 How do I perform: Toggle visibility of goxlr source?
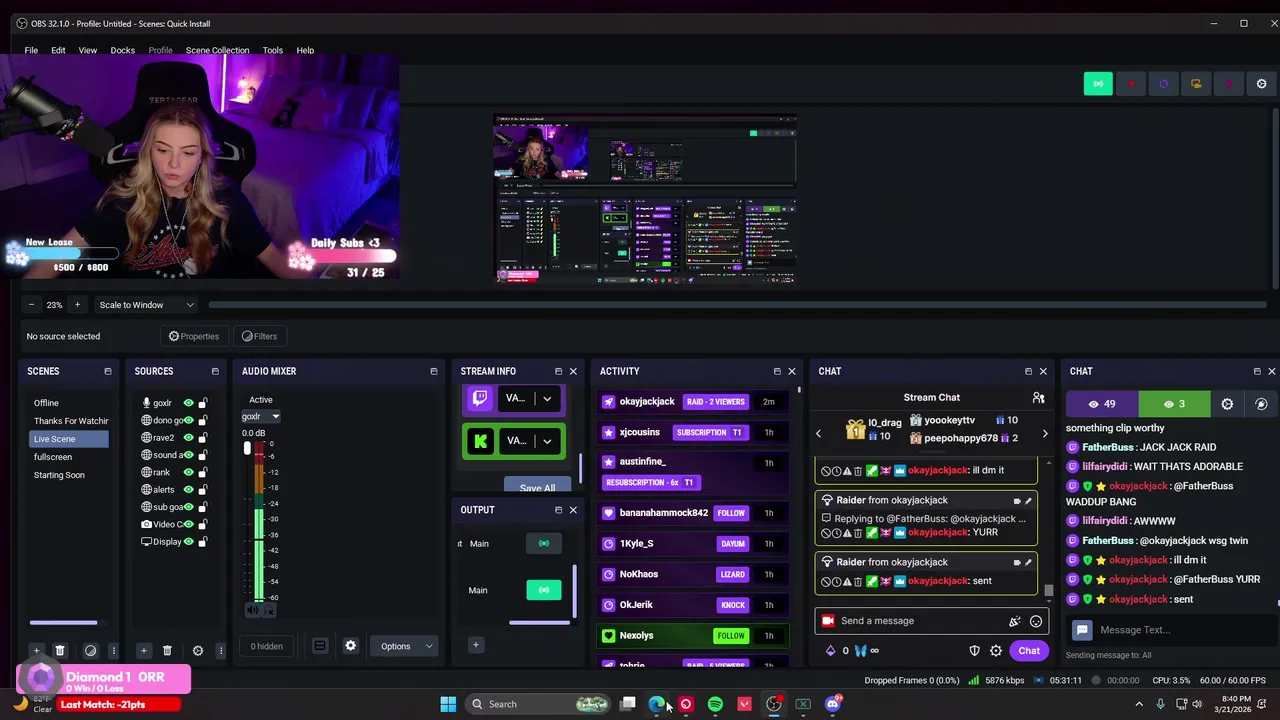(188, 403)
